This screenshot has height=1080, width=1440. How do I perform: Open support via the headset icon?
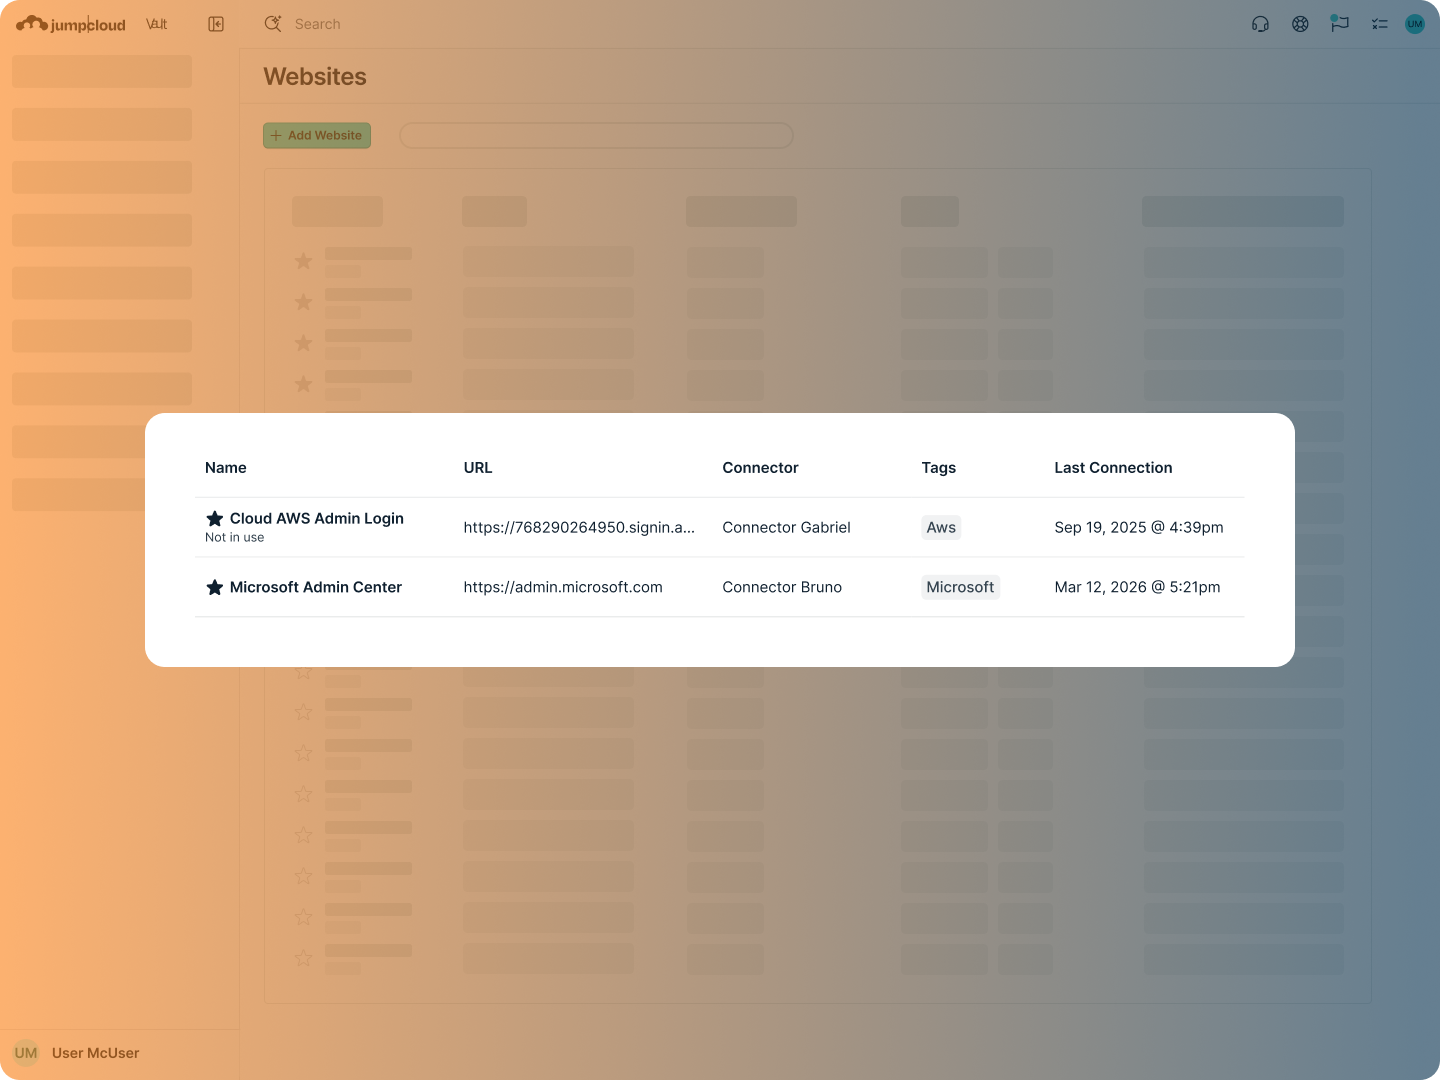pos(1260,24)
